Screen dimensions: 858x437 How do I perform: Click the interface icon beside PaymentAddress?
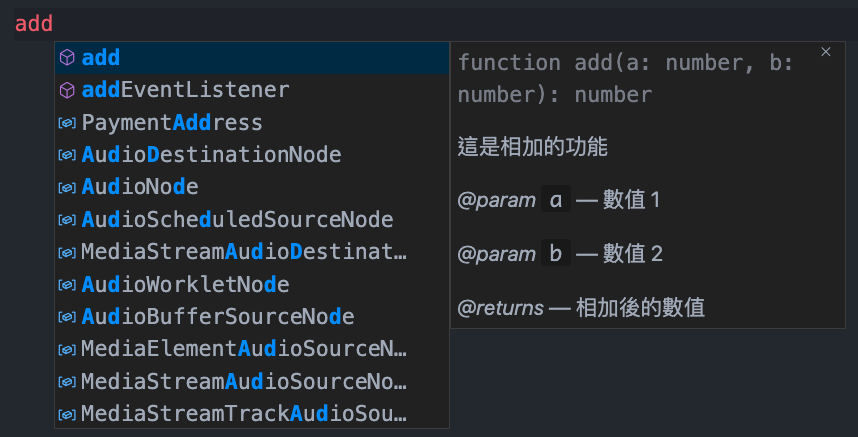(67, 123)
